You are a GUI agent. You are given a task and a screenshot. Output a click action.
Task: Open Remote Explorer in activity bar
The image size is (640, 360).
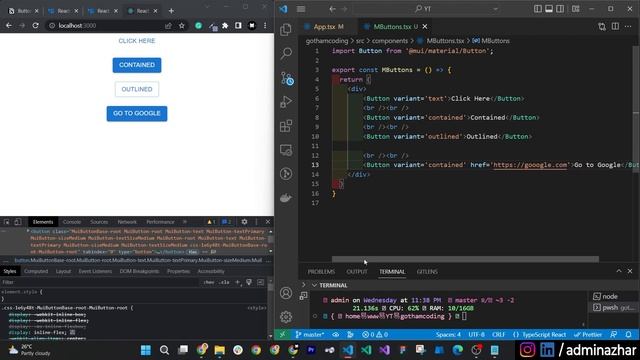pyautogui.click(x=286, y=150)
